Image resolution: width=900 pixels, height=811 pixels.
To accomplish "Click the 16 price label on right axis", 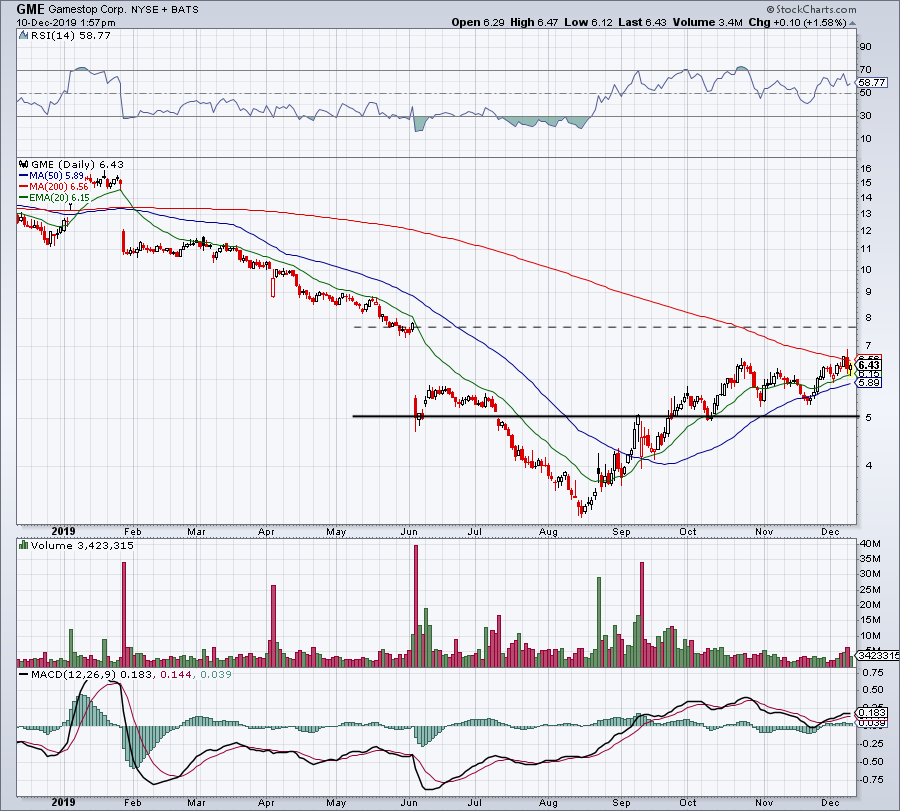I will coord(866,169).
